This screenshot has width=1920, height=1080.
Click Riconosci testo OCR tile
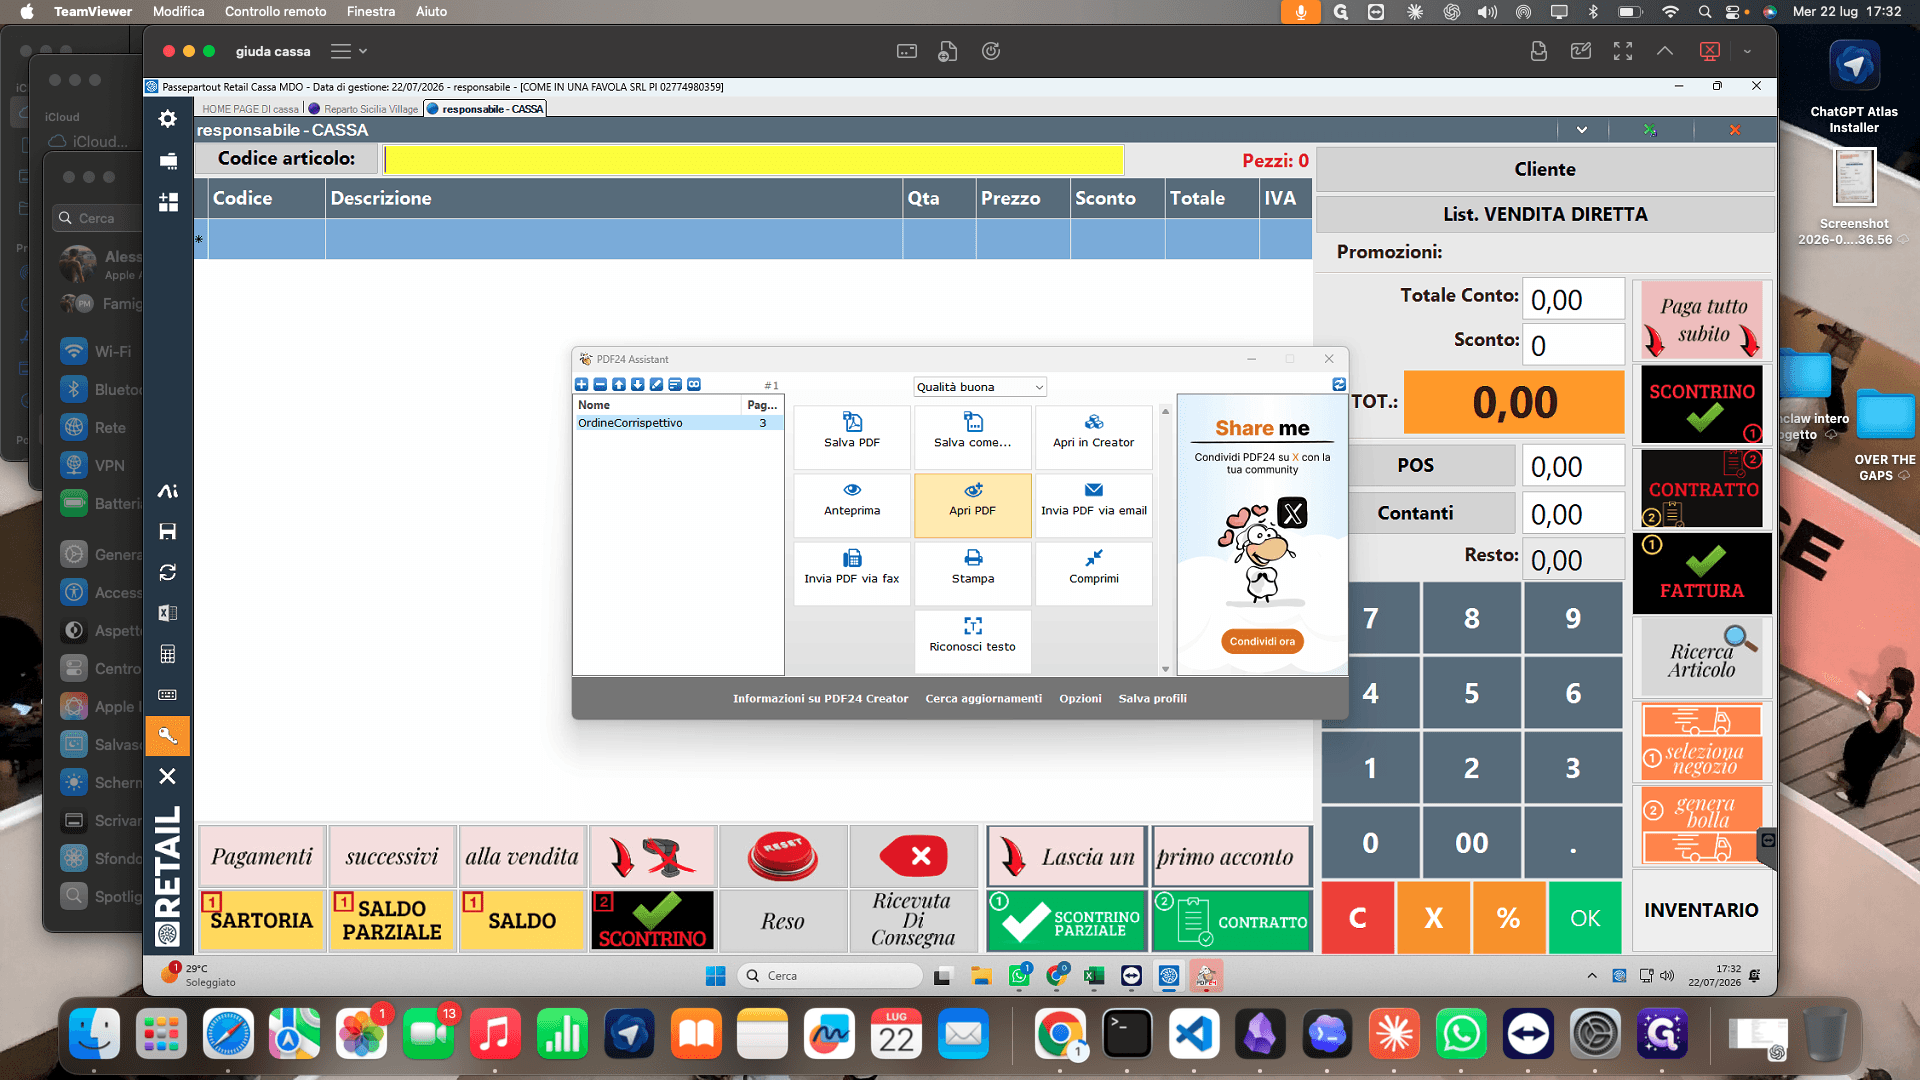click(972, 641)
